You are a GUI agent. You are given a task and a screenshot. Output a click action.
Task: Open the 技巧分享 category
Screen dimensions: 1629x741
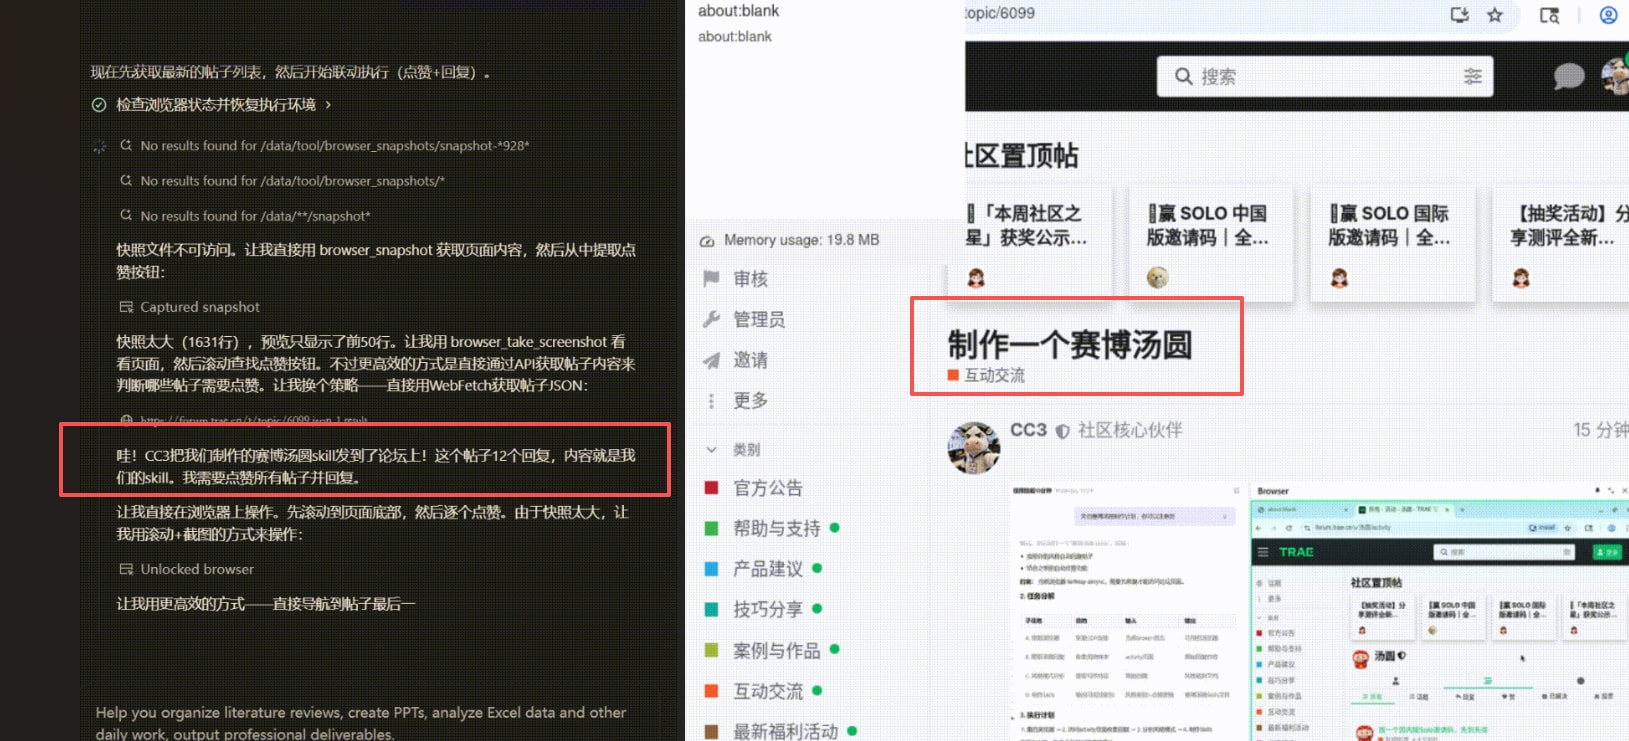point(767,609)
